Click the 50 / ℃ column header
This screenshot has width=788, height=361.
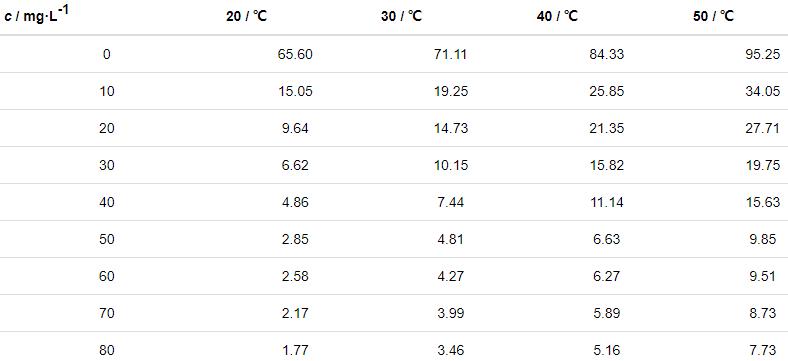(x=714, y=16)
